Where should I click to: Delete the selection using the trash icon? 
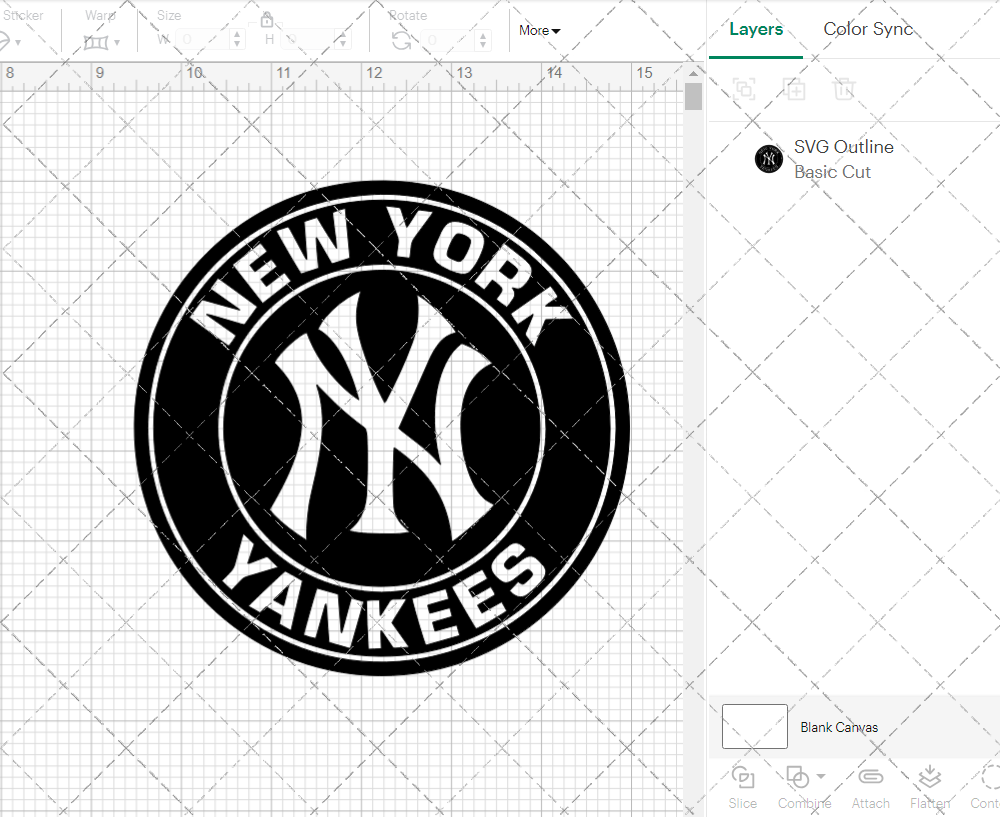tap(845, 89)
